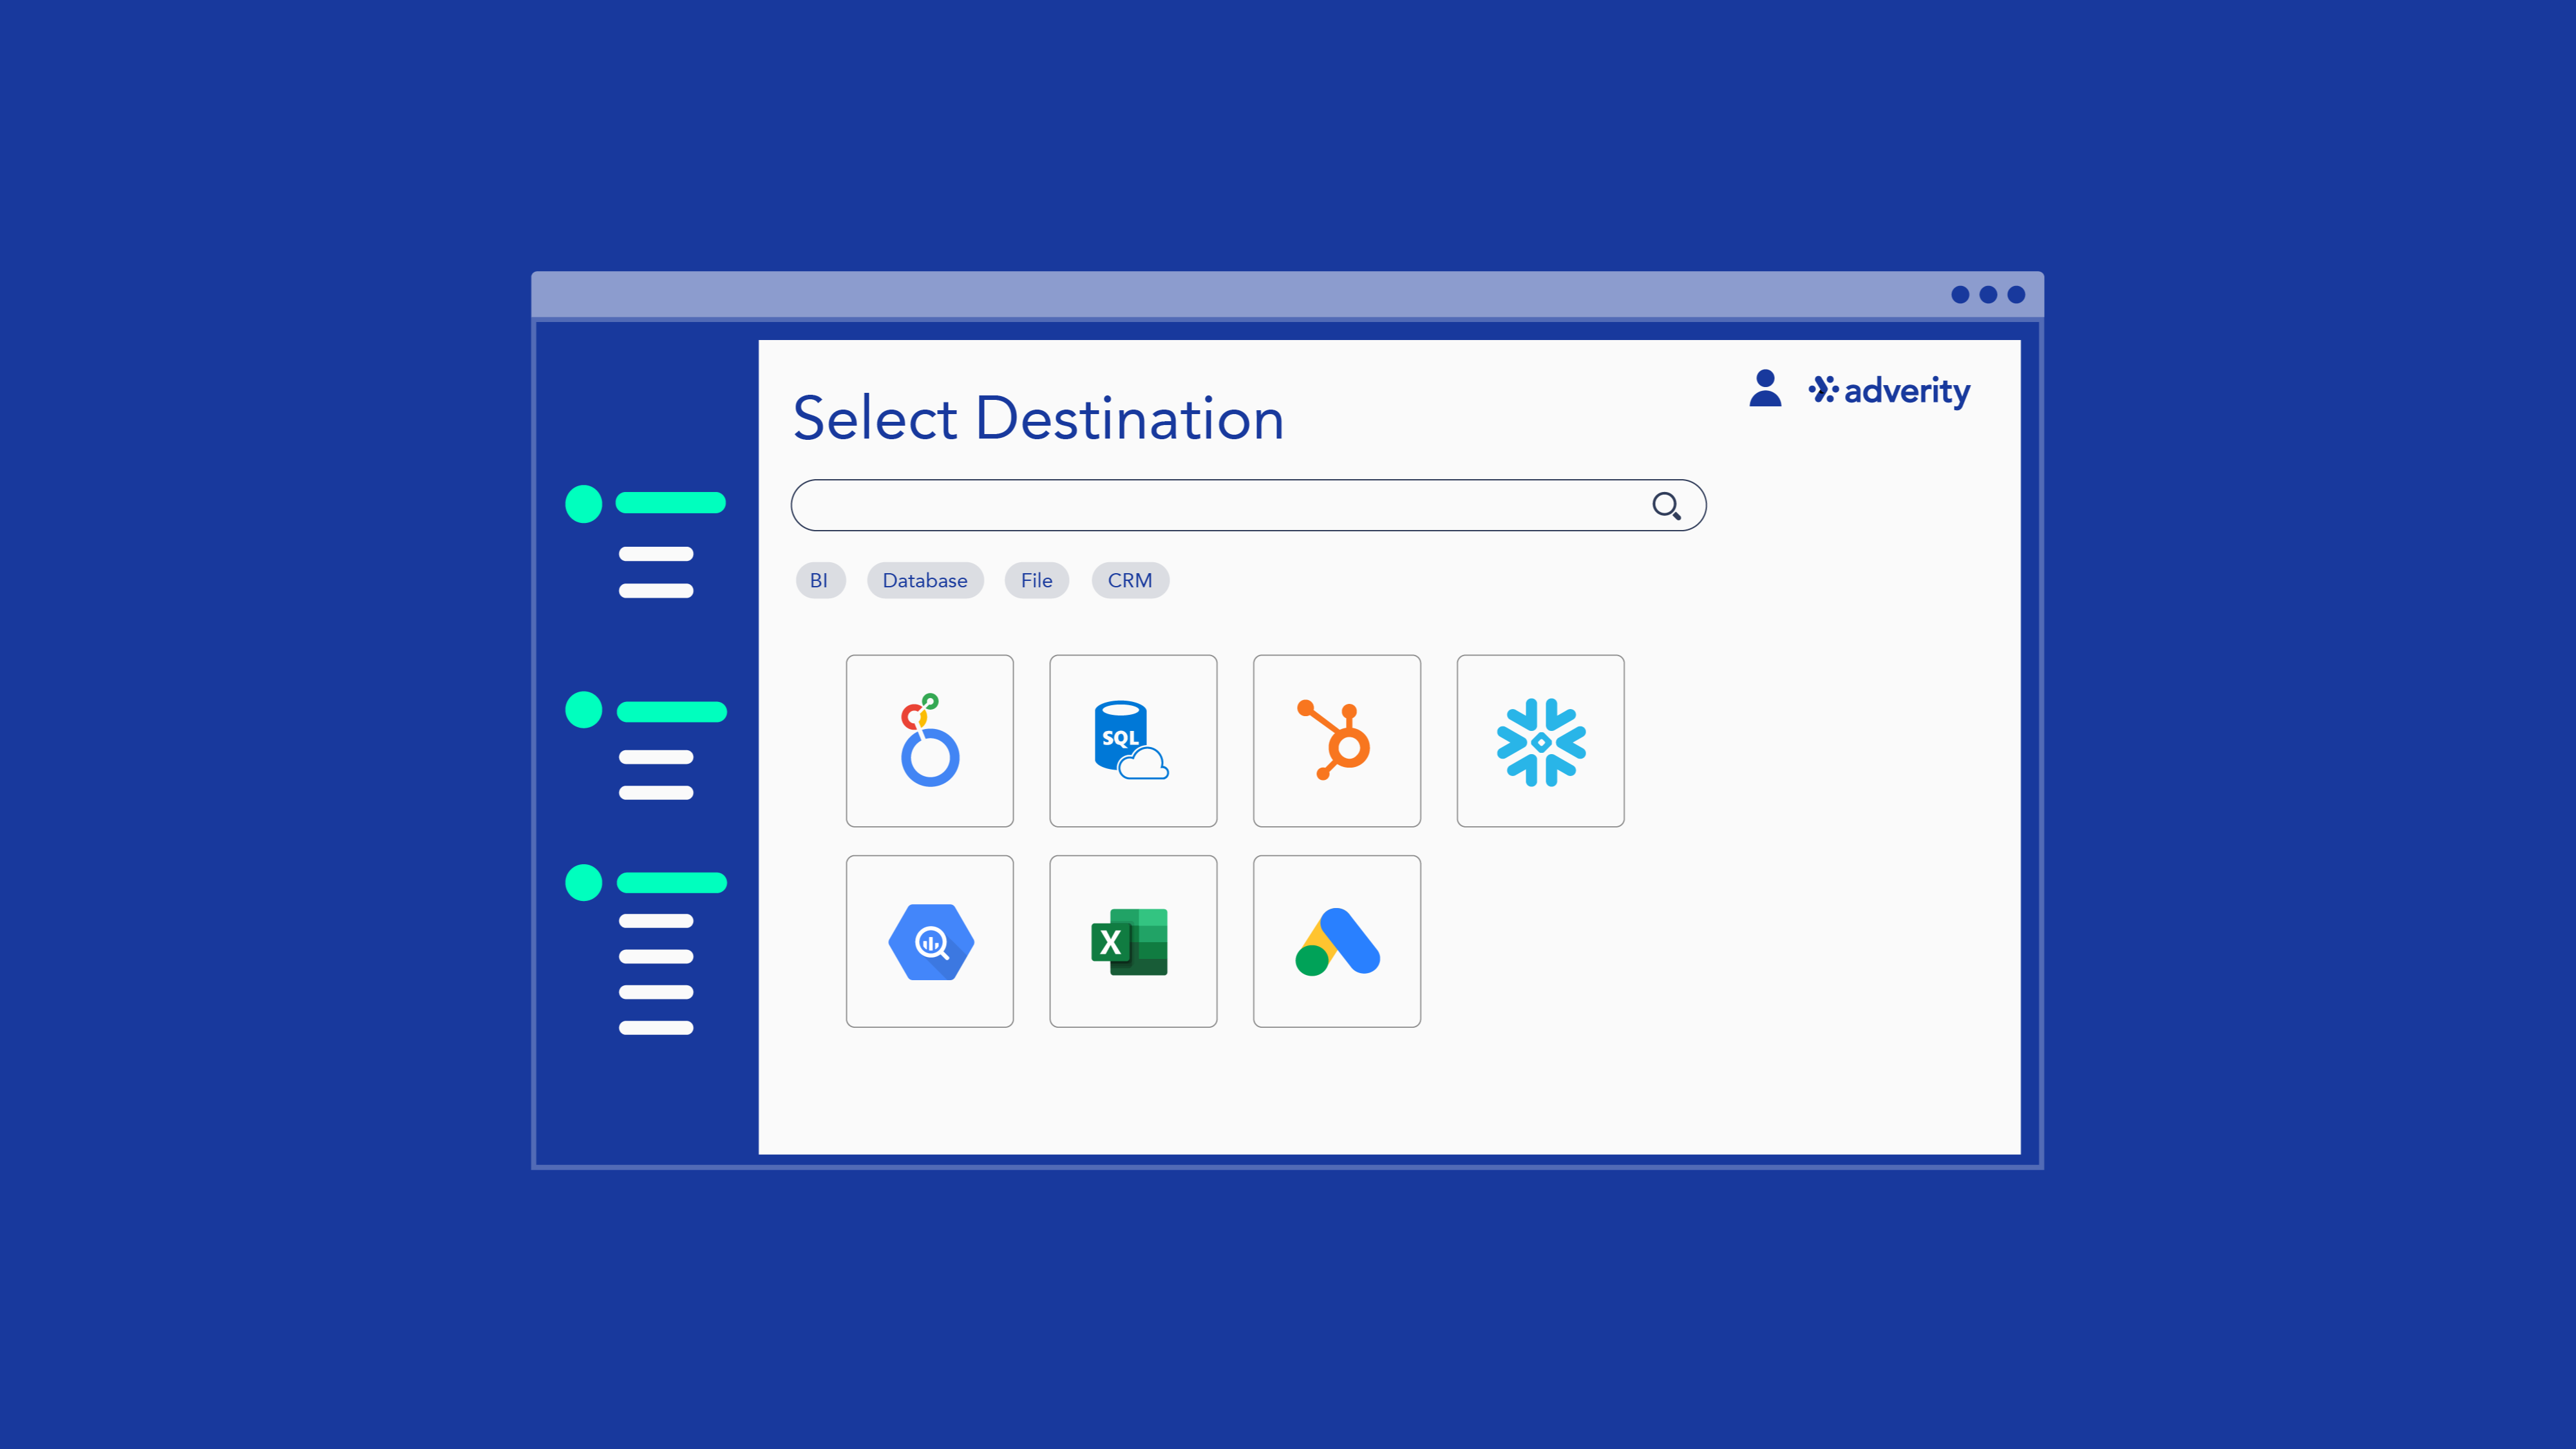
Task: Choose the Azure SQL Database destination
Action: pos(1133,740)
